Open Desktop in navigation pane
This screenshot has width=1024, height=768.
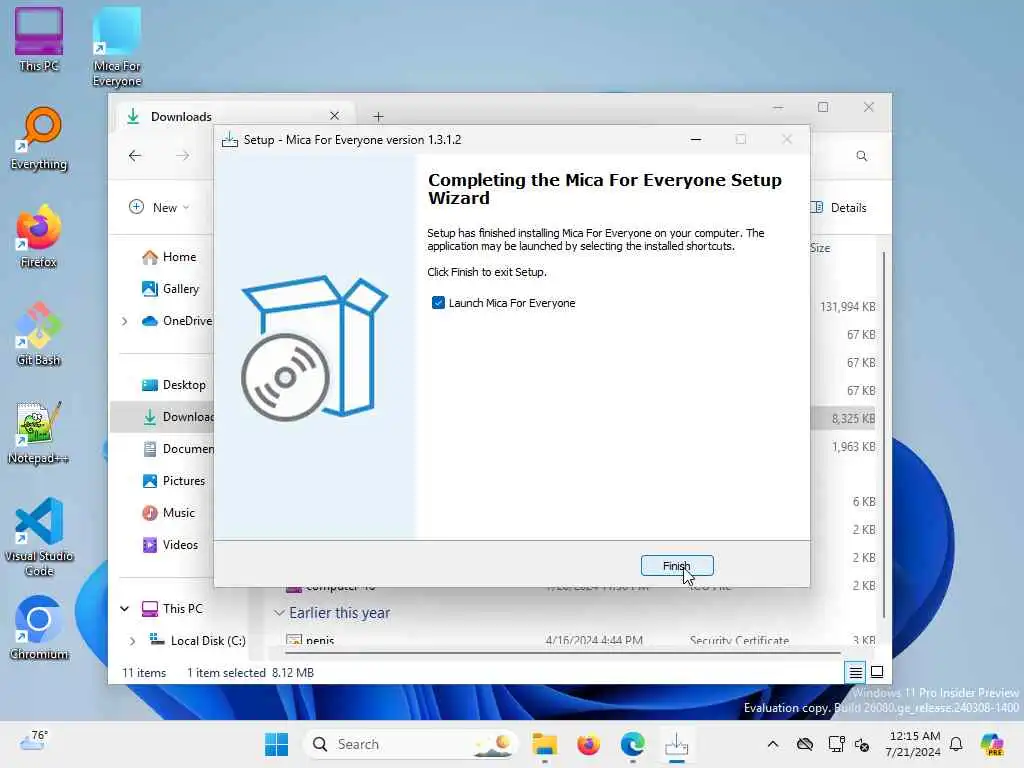tap(174, 385)
